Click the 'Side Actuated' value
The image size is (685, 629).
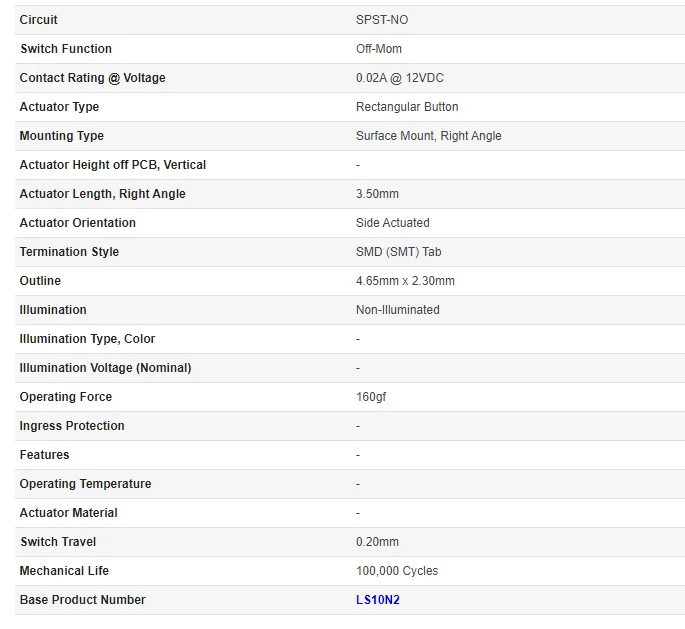click(x=393, y=223)
